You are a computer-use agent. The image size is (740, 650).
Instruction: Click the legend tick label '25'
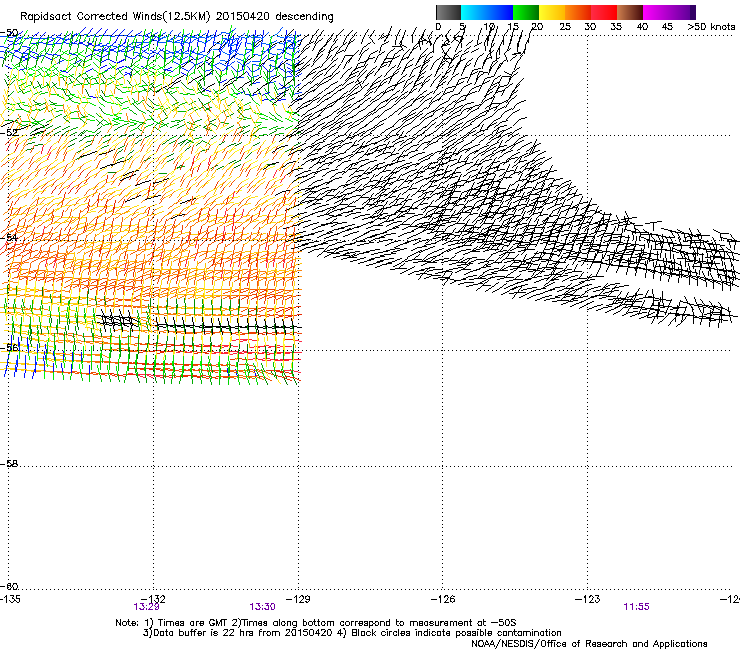click(565, 27)
